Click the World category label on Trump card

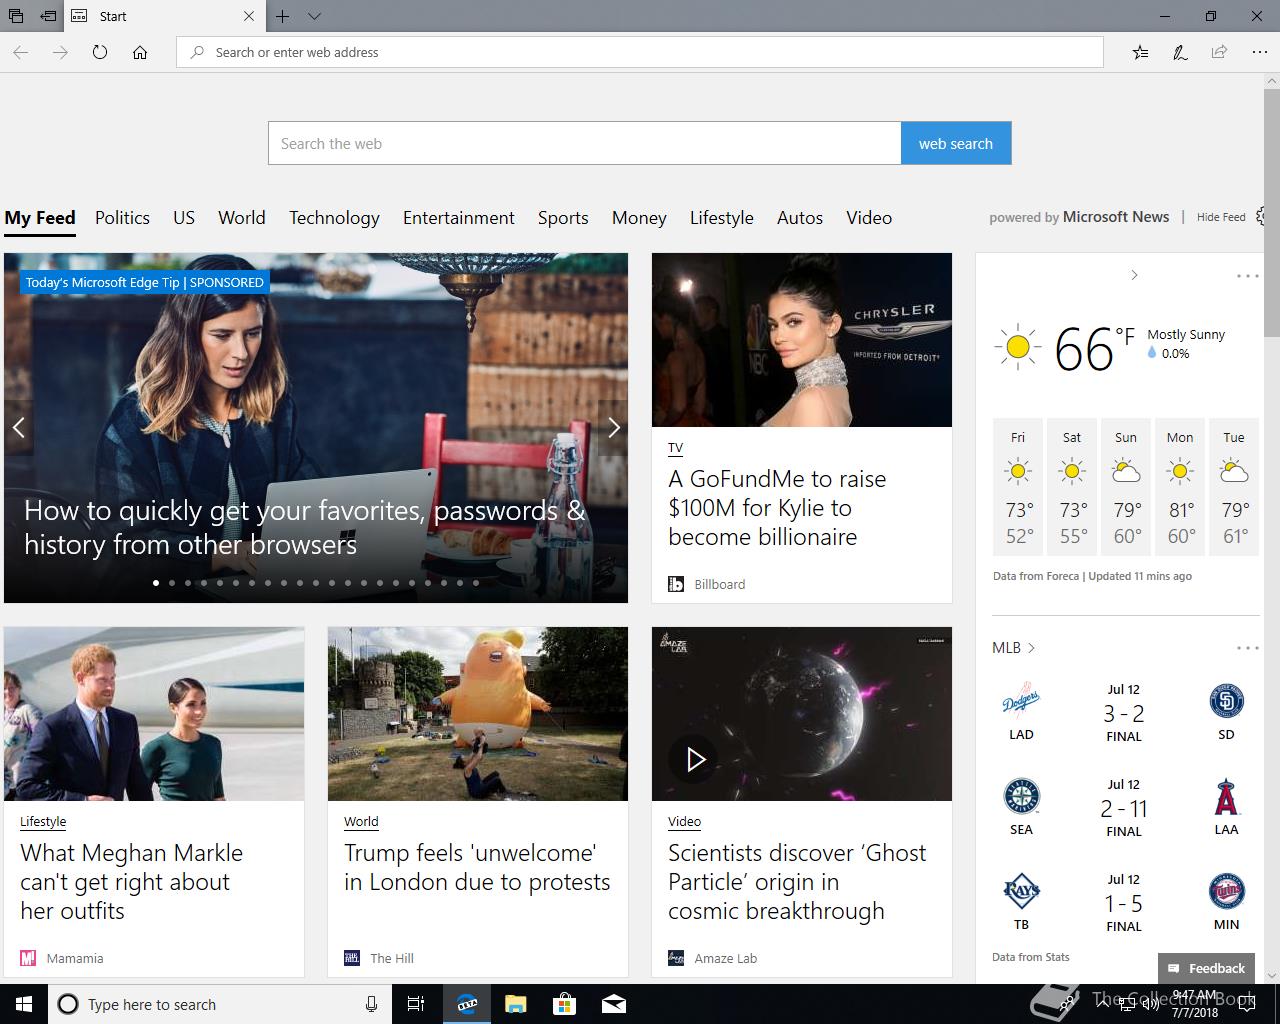(x=361, y=822)
